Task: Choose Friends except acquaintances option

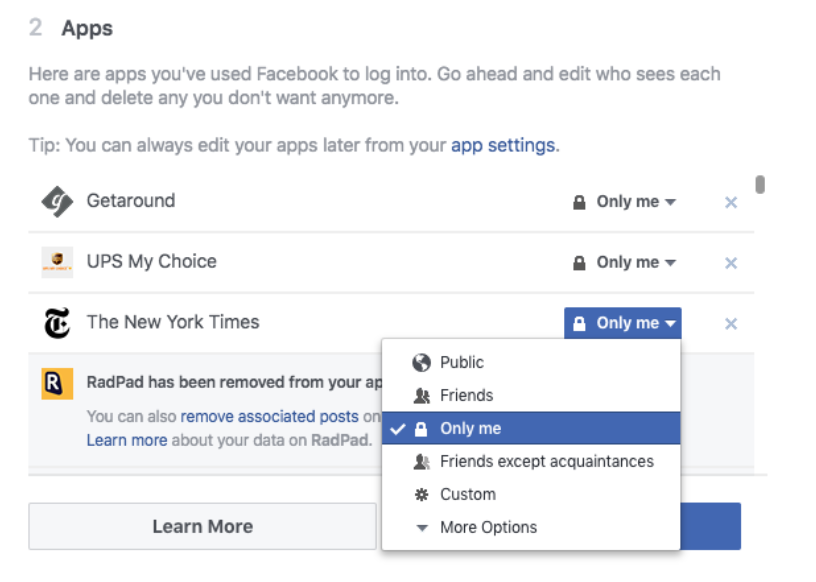Action: pos(546,462)
